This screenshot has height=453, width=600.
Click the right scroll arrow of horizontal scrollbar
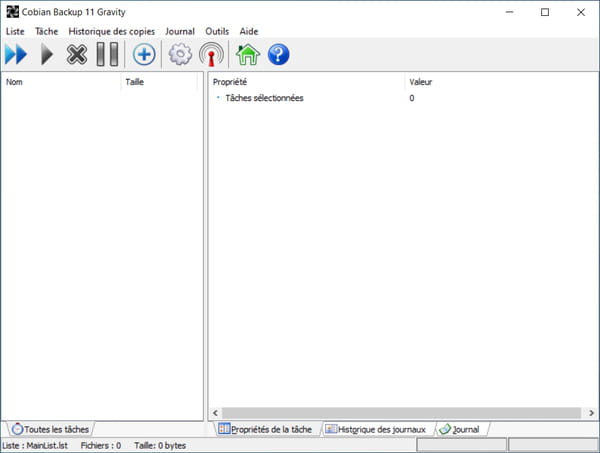[591, 413]
